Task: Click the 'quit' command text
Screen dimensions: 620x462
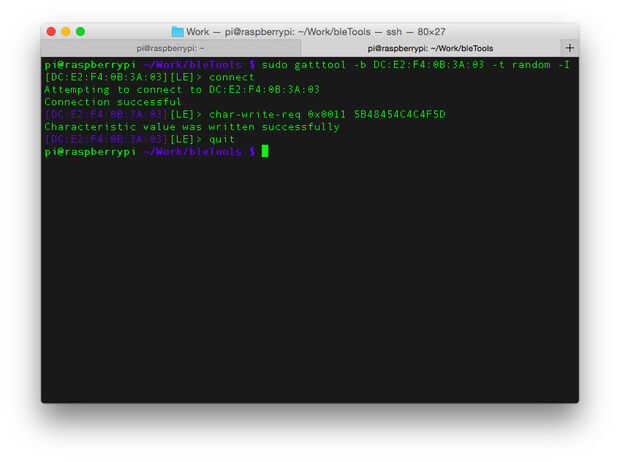Action: (x=221, y=139)
